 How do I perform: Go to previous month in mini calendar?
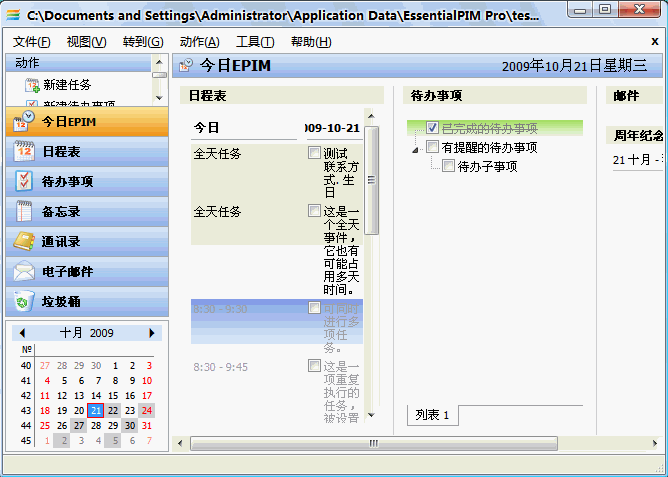tap(23, 333)
